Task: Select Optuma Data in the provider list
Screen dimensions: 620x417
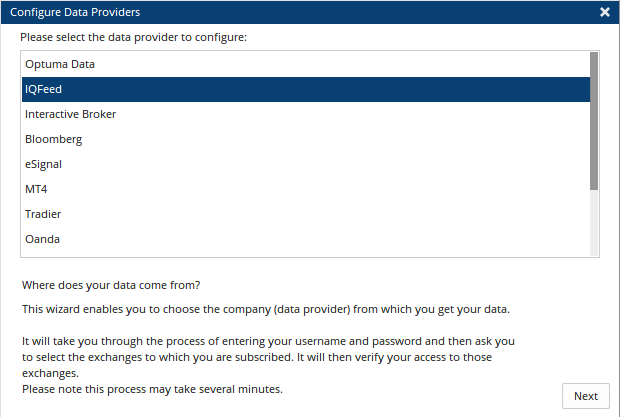Action: [x=306, y=64]
